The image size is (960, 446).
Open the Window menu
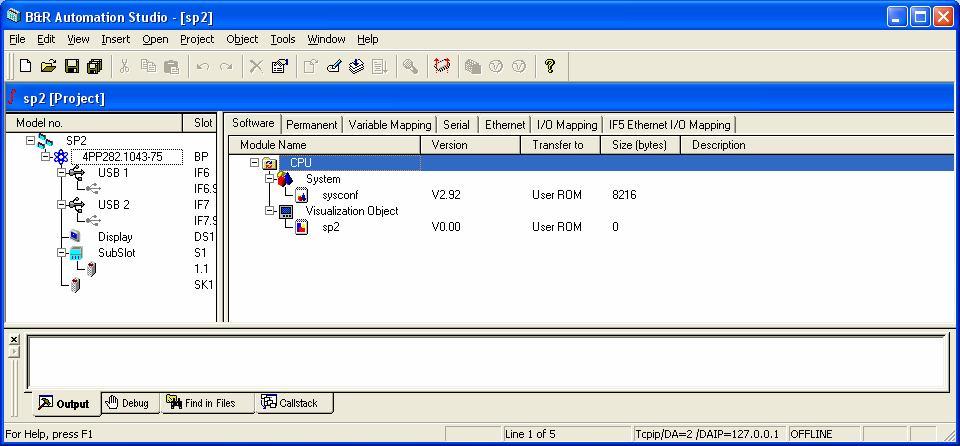[326, 39]
